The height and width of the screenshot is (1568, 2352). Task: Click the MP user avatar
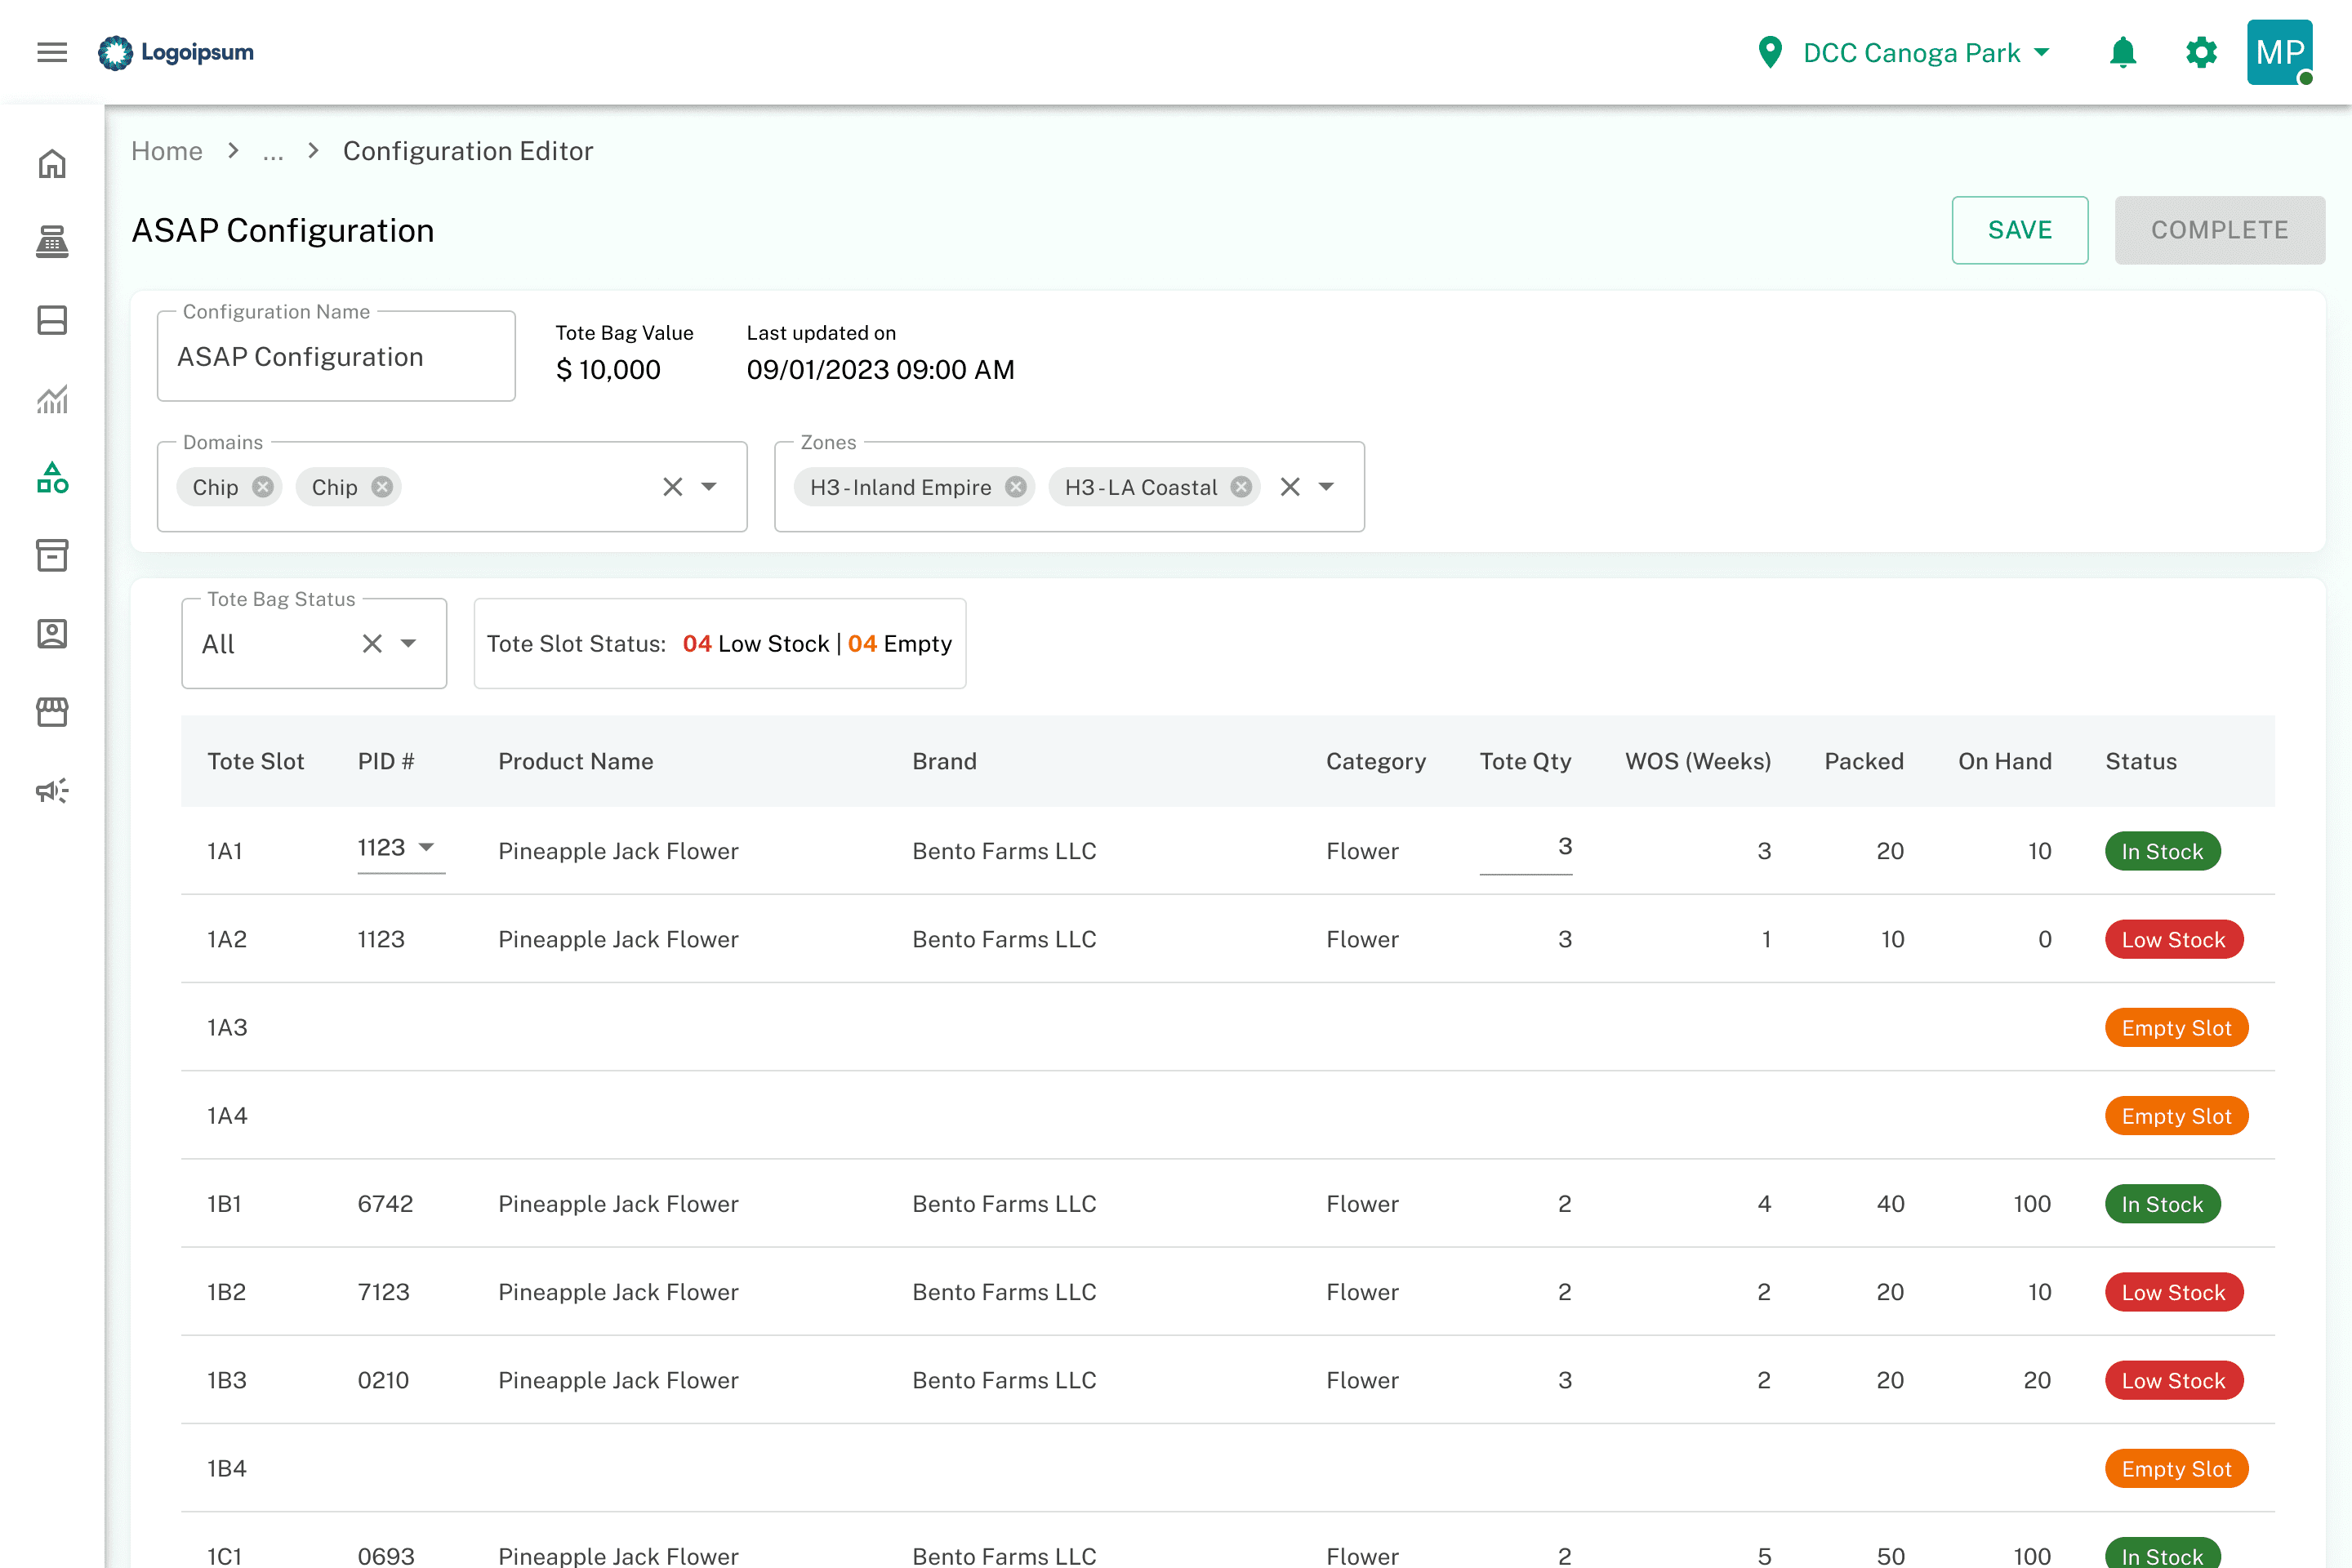click(2279, 52)
